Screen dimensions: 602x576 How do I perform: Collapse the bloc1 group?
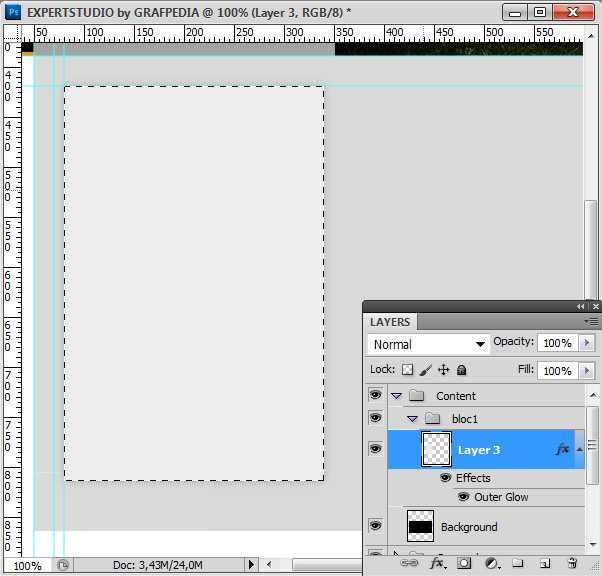pos(413,419)
